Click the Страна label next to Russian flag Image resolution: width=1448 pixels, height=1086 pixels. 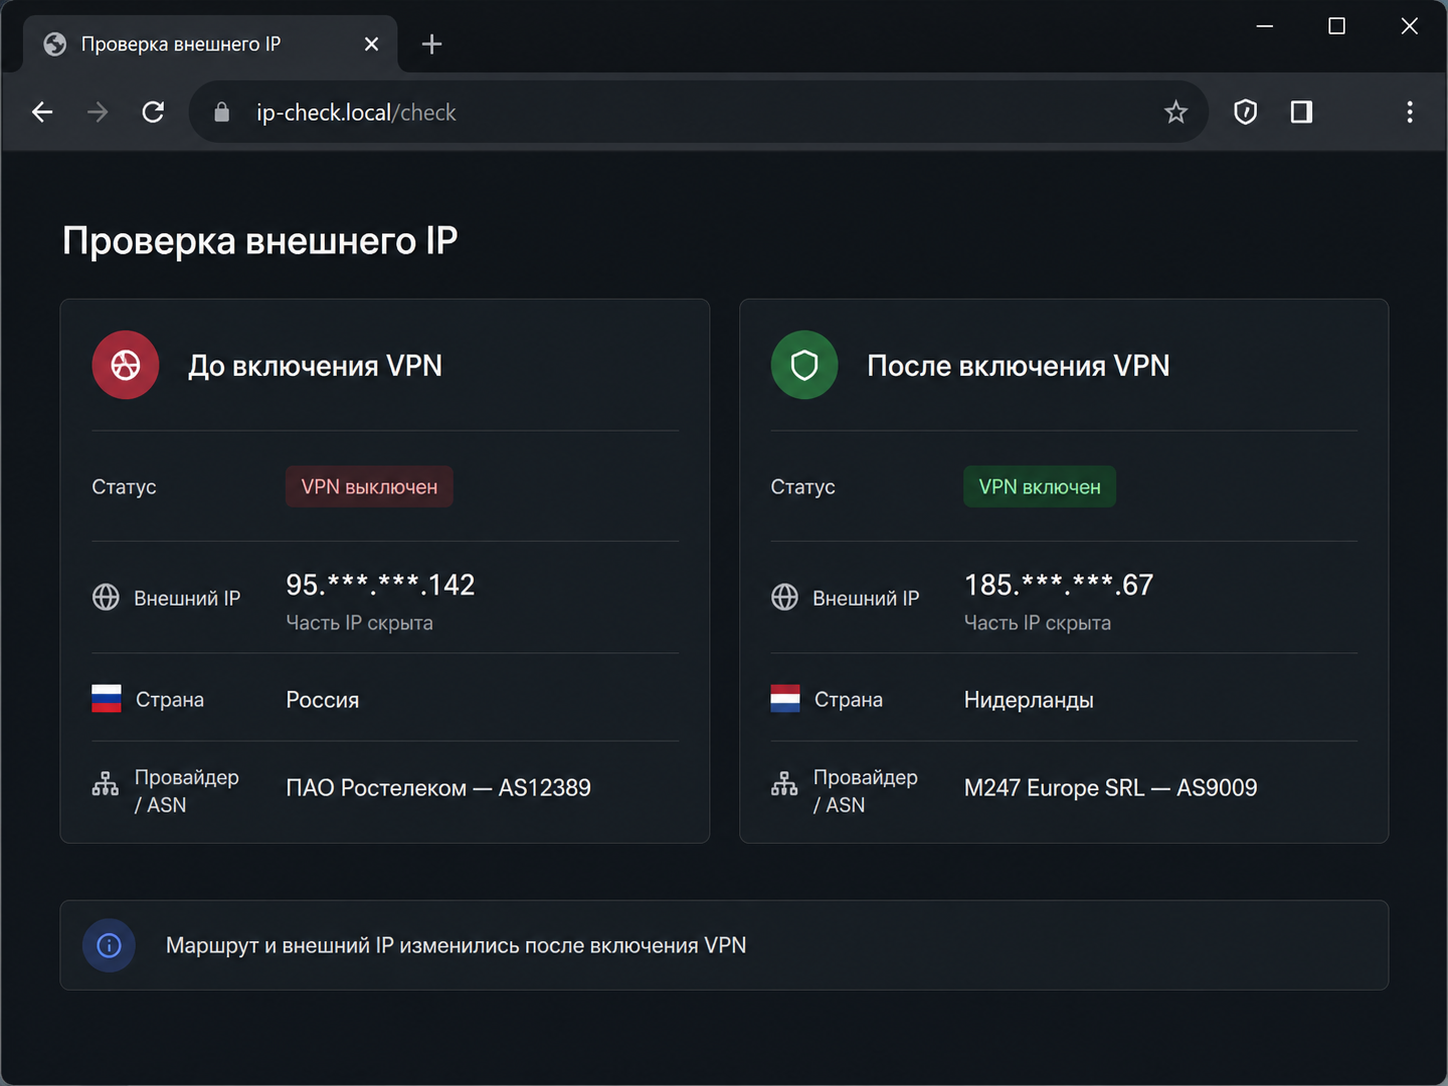click(x=170, y=700)
